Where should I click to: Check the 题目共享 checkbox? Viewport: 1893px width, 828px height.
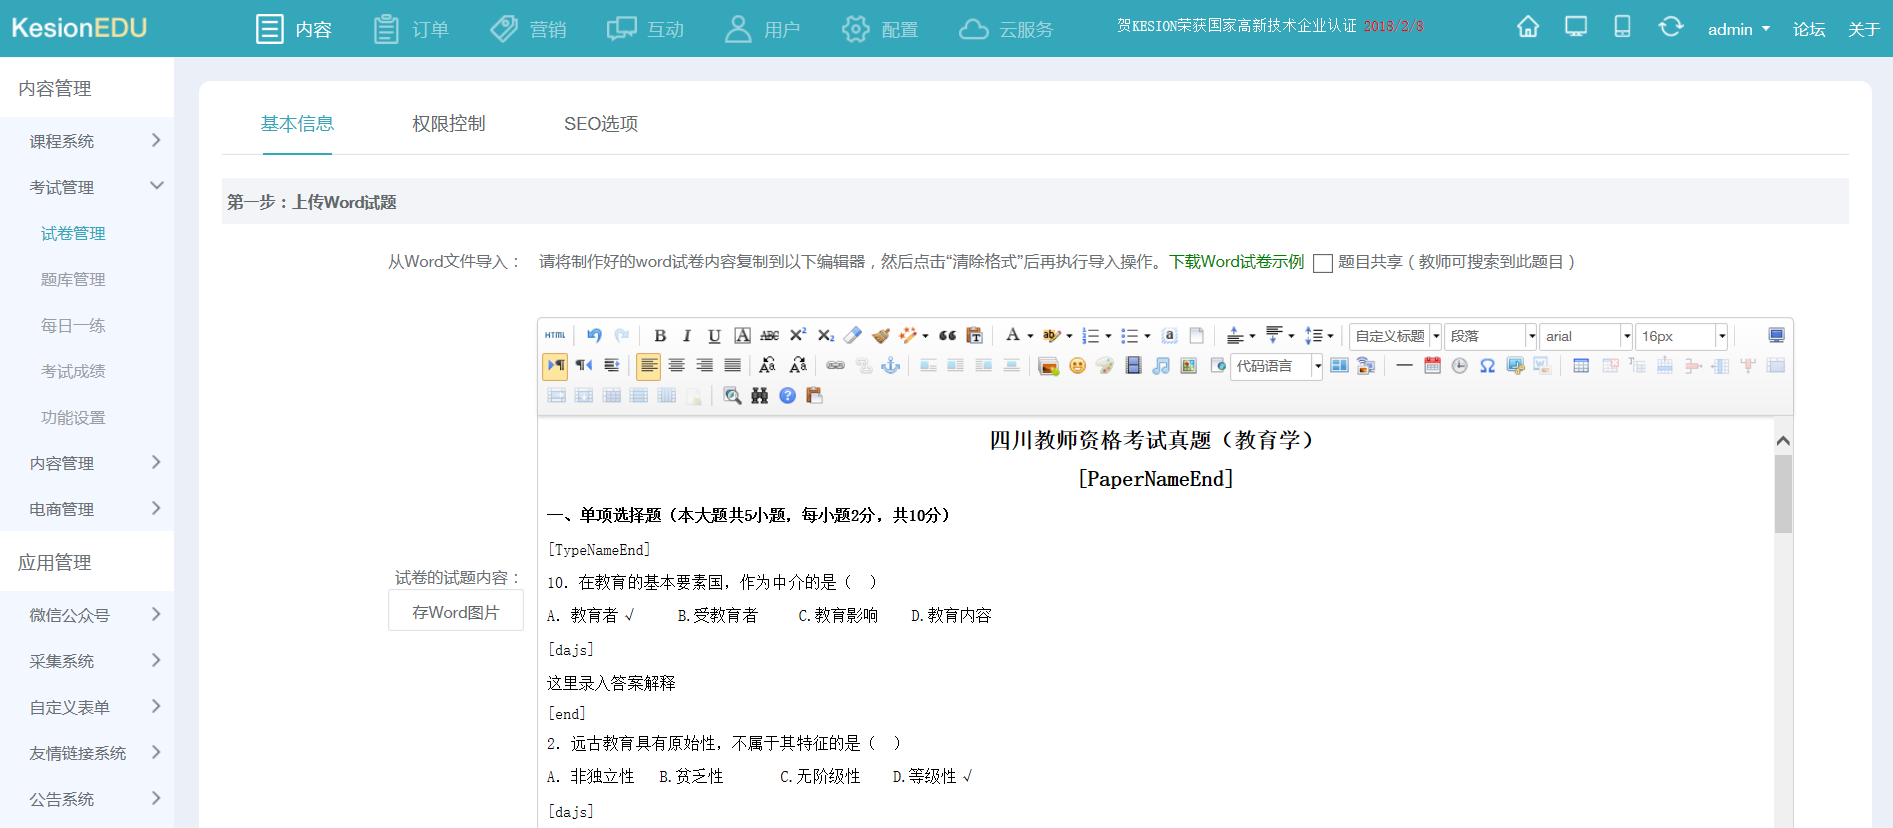click(x=1322, y=263)
